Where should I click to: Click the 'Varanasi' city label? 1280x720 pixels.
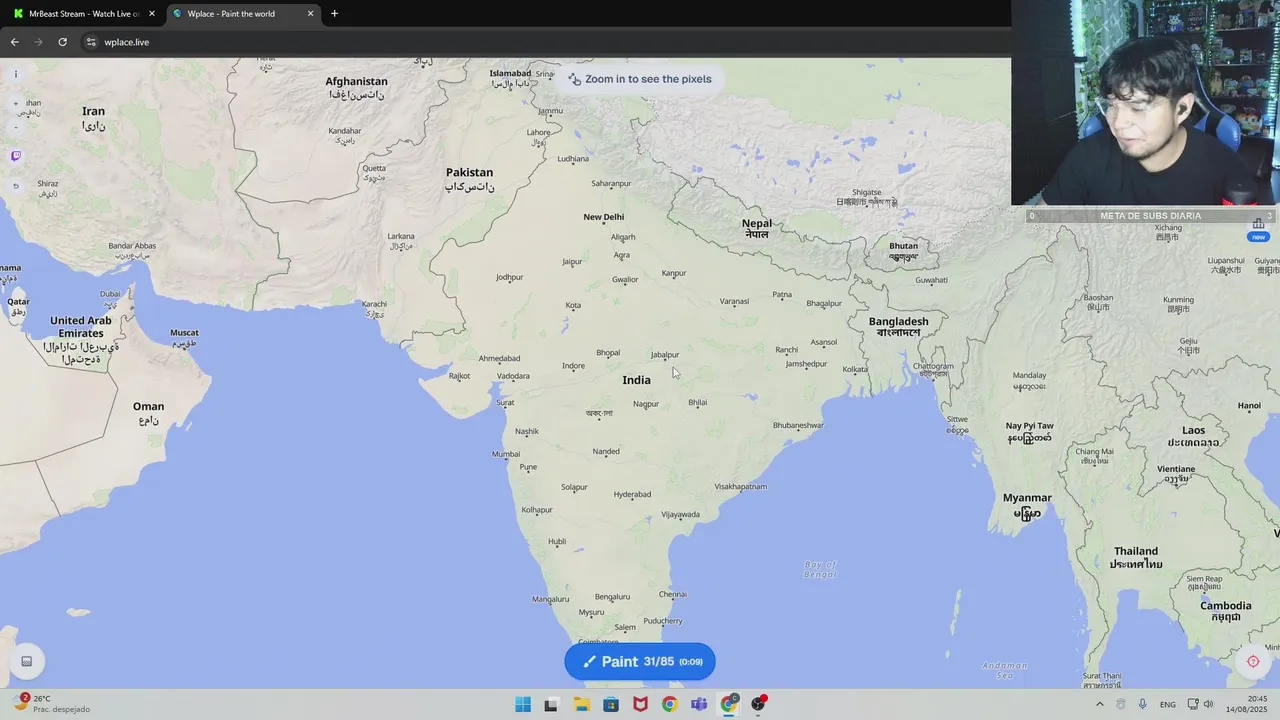[734, 301]
